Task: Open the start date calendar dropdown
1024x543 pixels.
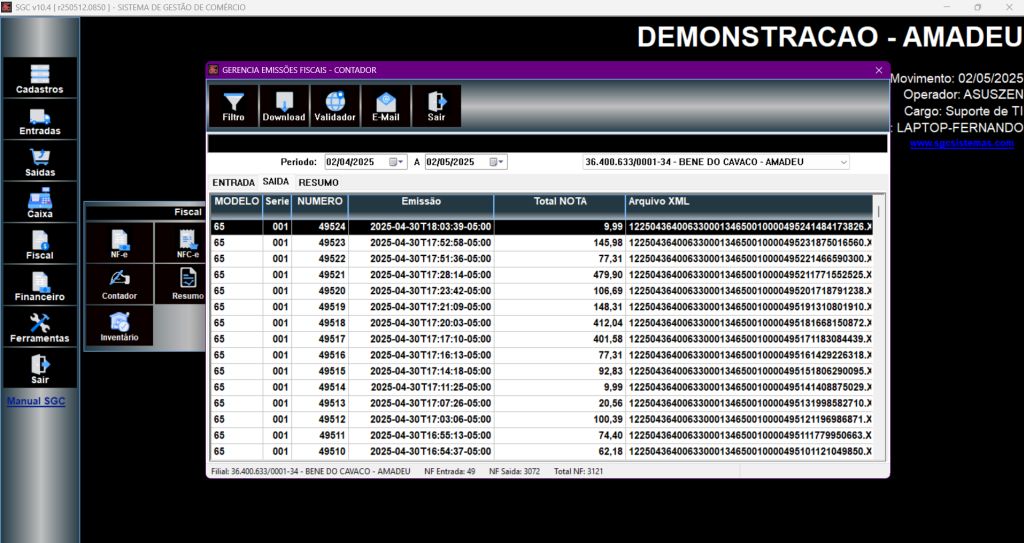Action: point(397,162)
